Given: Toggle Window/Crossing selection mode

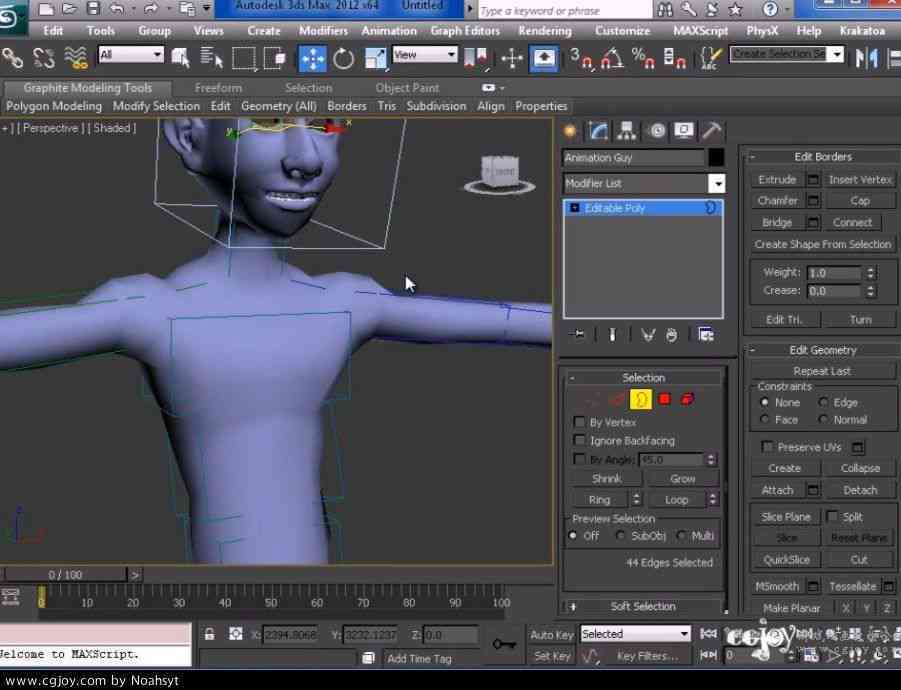Looking at the screenshot, I should click(275, 58).
